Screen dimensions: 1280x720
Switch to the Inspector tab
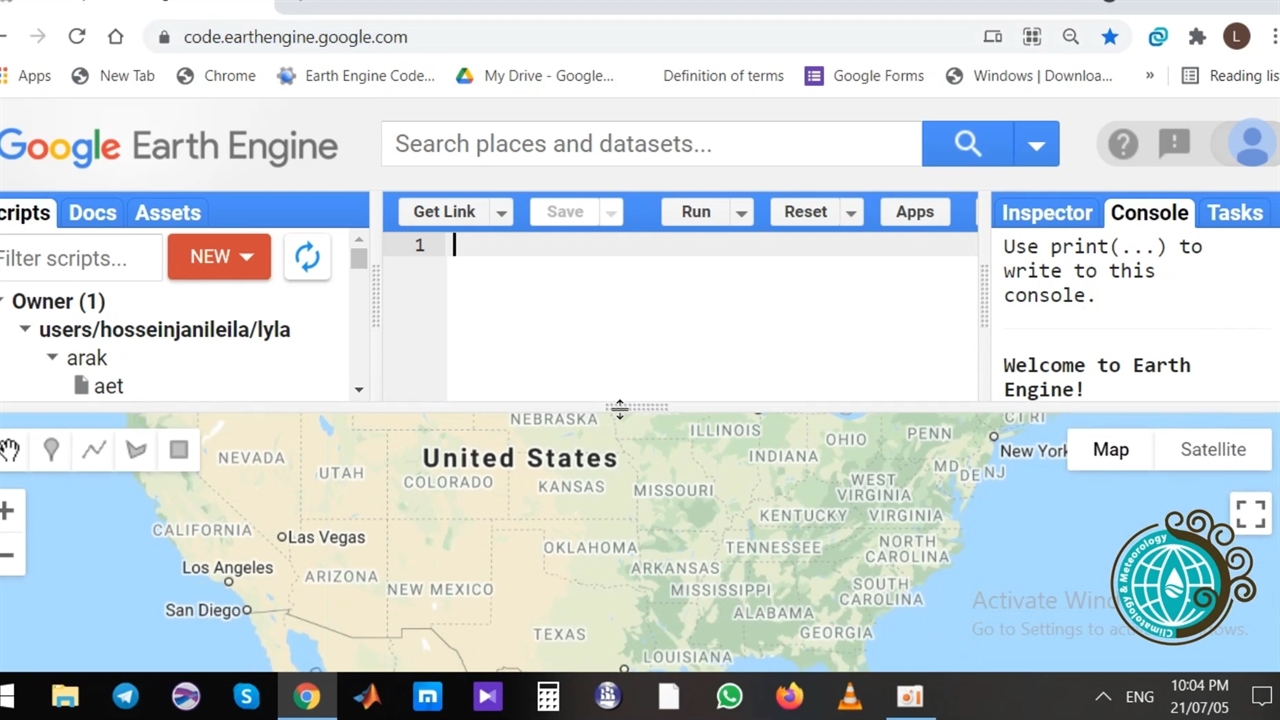1046,213
